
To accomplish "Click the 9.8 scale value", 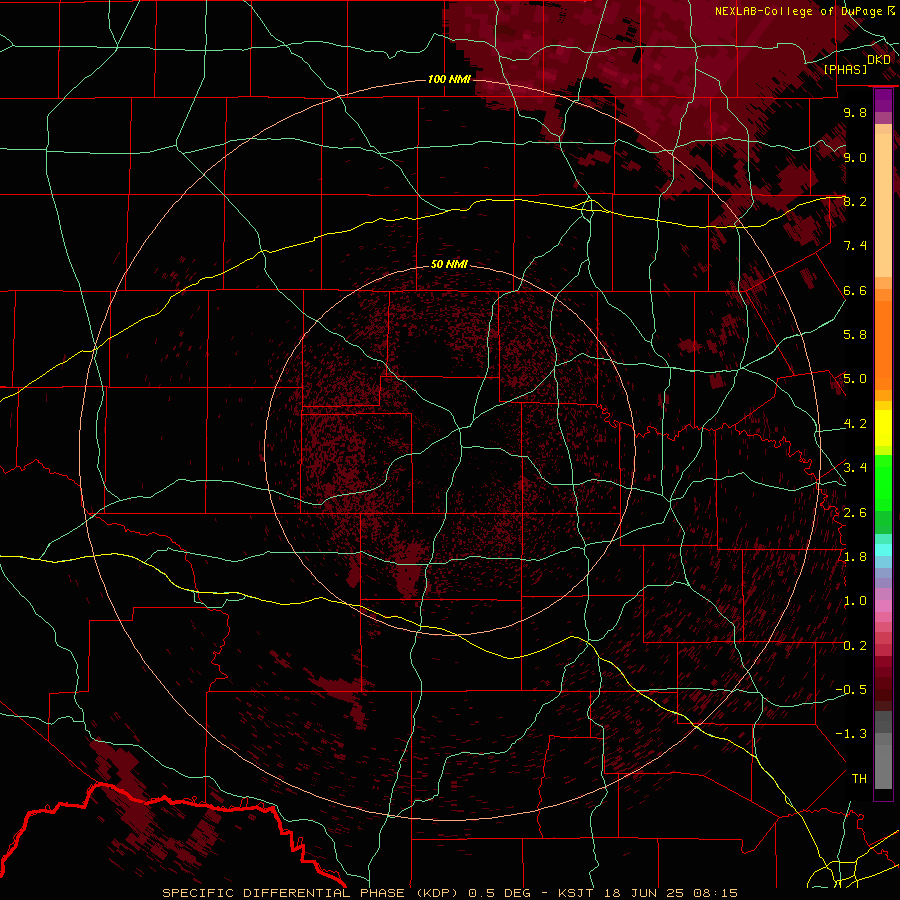I will tap(855, 113).
